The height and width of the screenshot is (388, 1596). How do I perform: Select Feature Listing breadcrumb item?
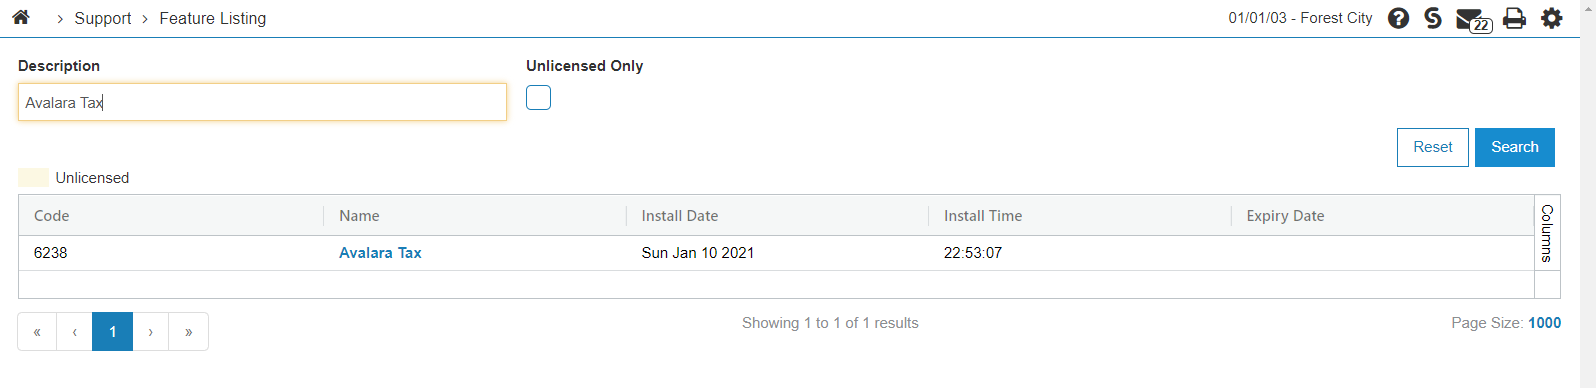(213, 18)
